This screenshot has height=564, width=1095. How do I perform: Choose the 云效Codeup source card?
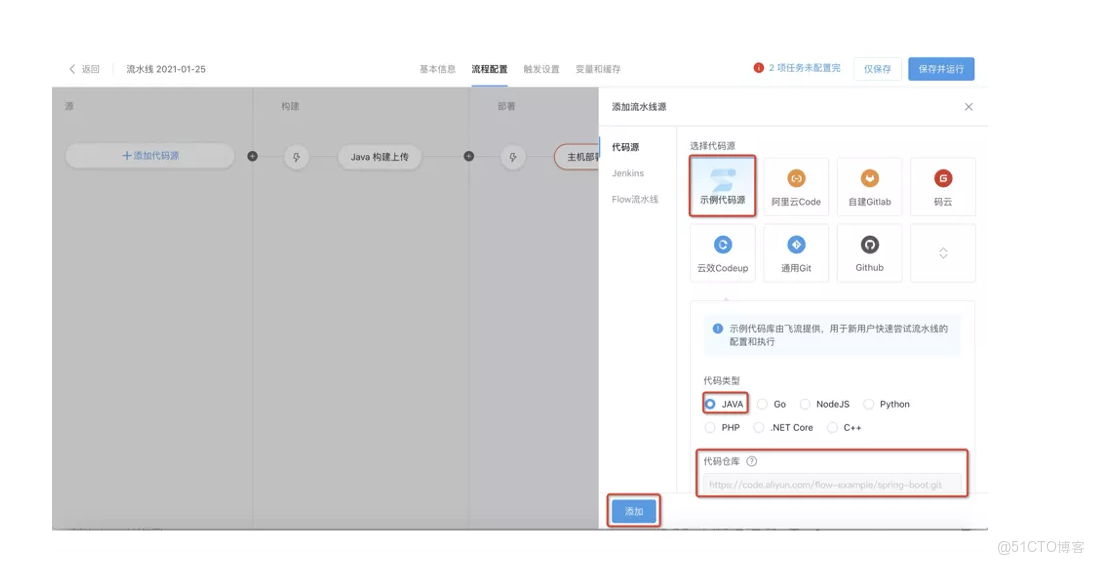click(722, 253)
